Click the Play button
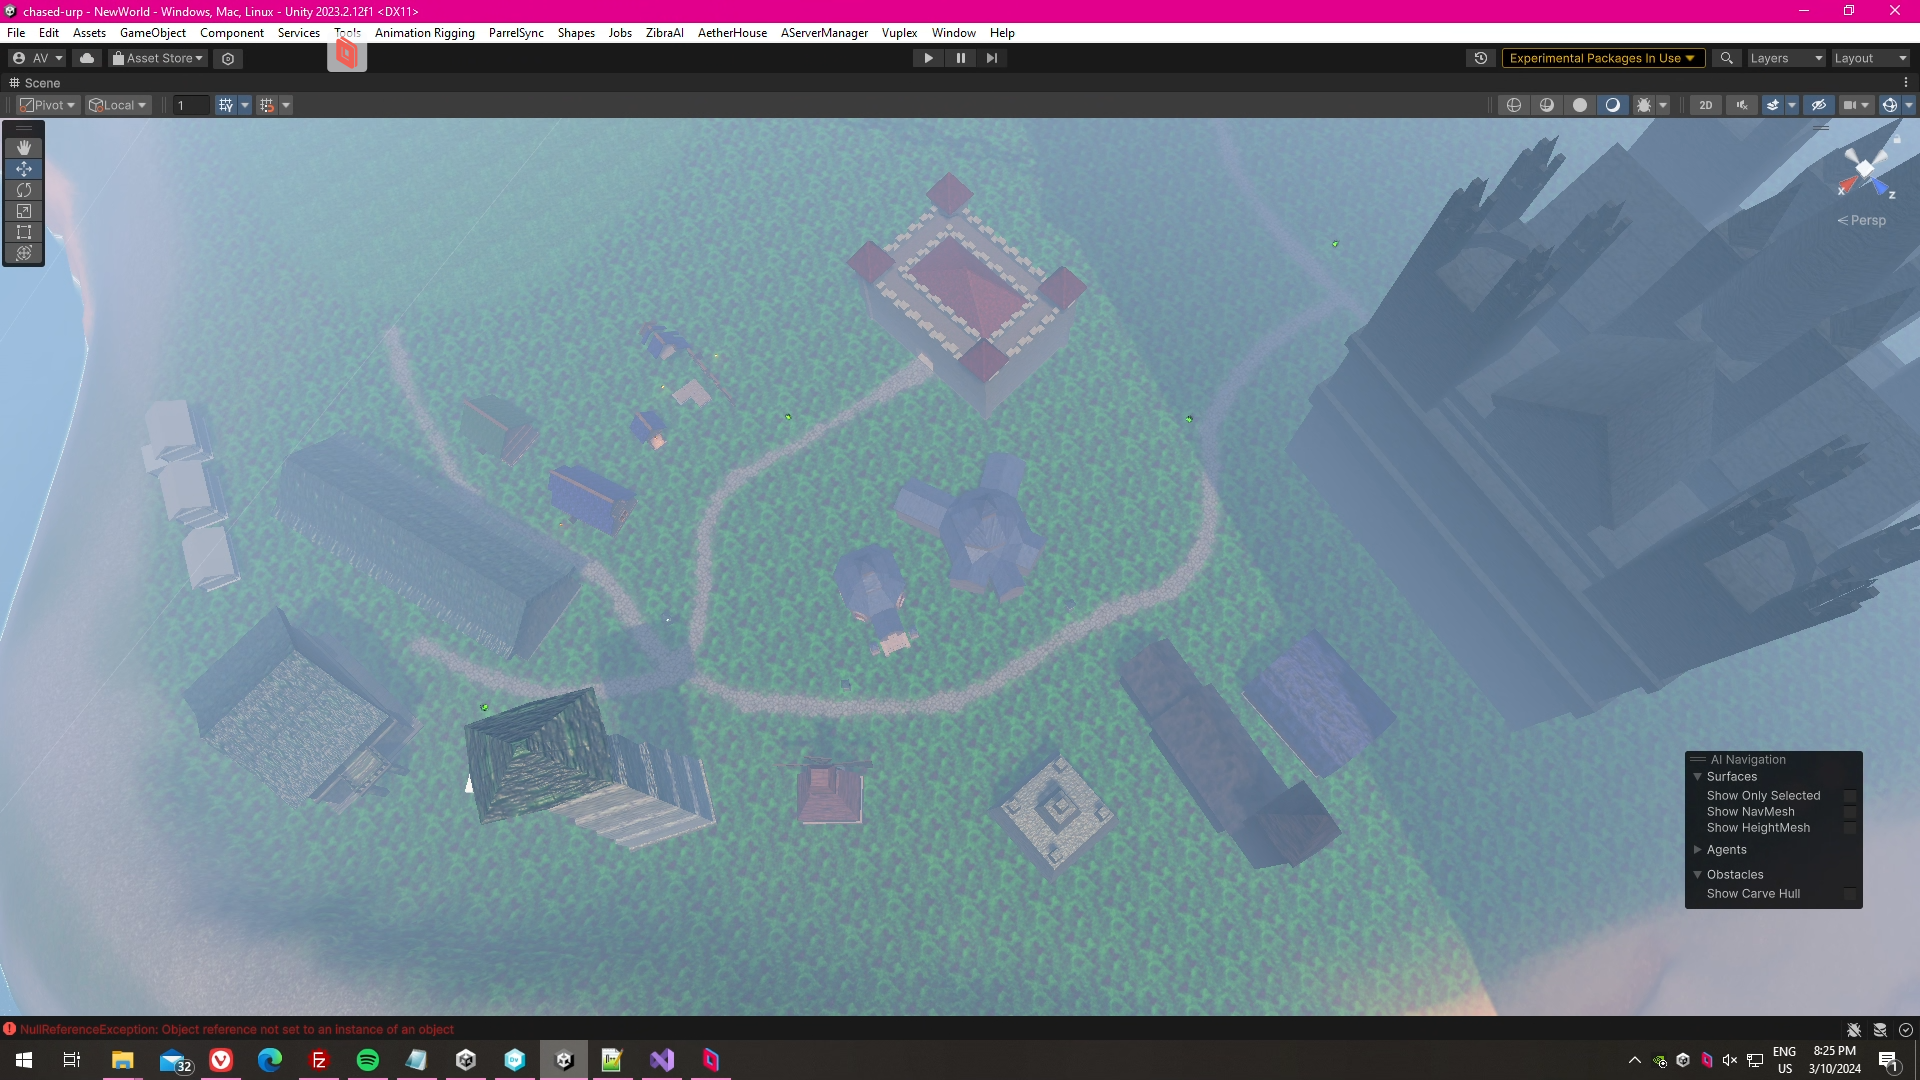The width and height of the screenshot is (1920, 1080). pyautogui.click(x=928, y=58)
